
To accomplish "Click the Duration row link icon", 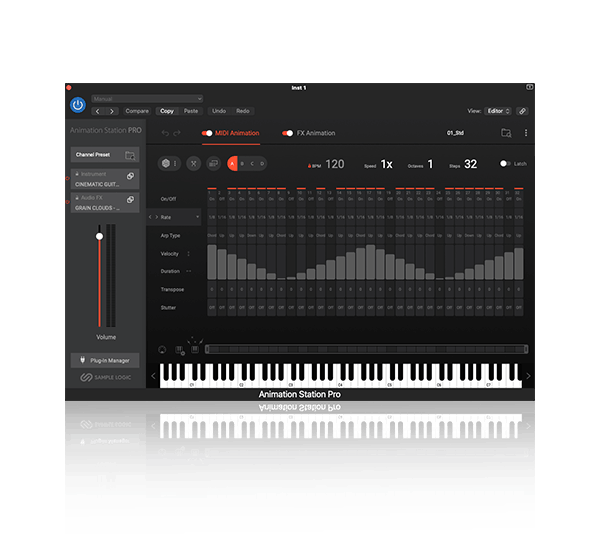I will 188,271.
